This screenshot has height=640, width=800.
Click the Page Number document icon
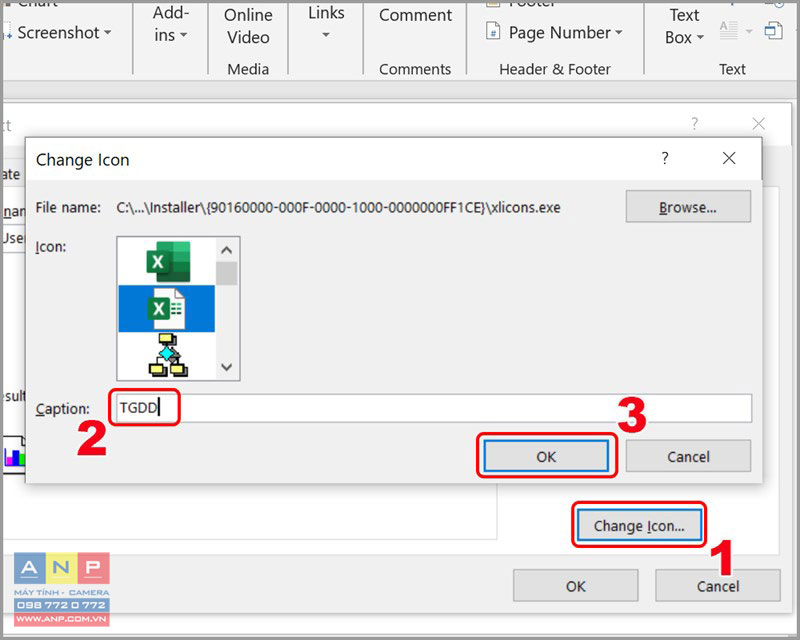tap(493, 32)
